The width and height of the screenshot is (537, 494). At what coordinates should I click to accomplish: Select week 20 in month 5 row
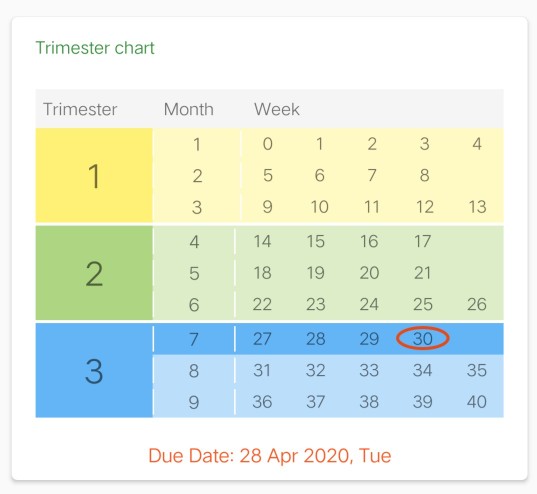[x=369, y=273]
